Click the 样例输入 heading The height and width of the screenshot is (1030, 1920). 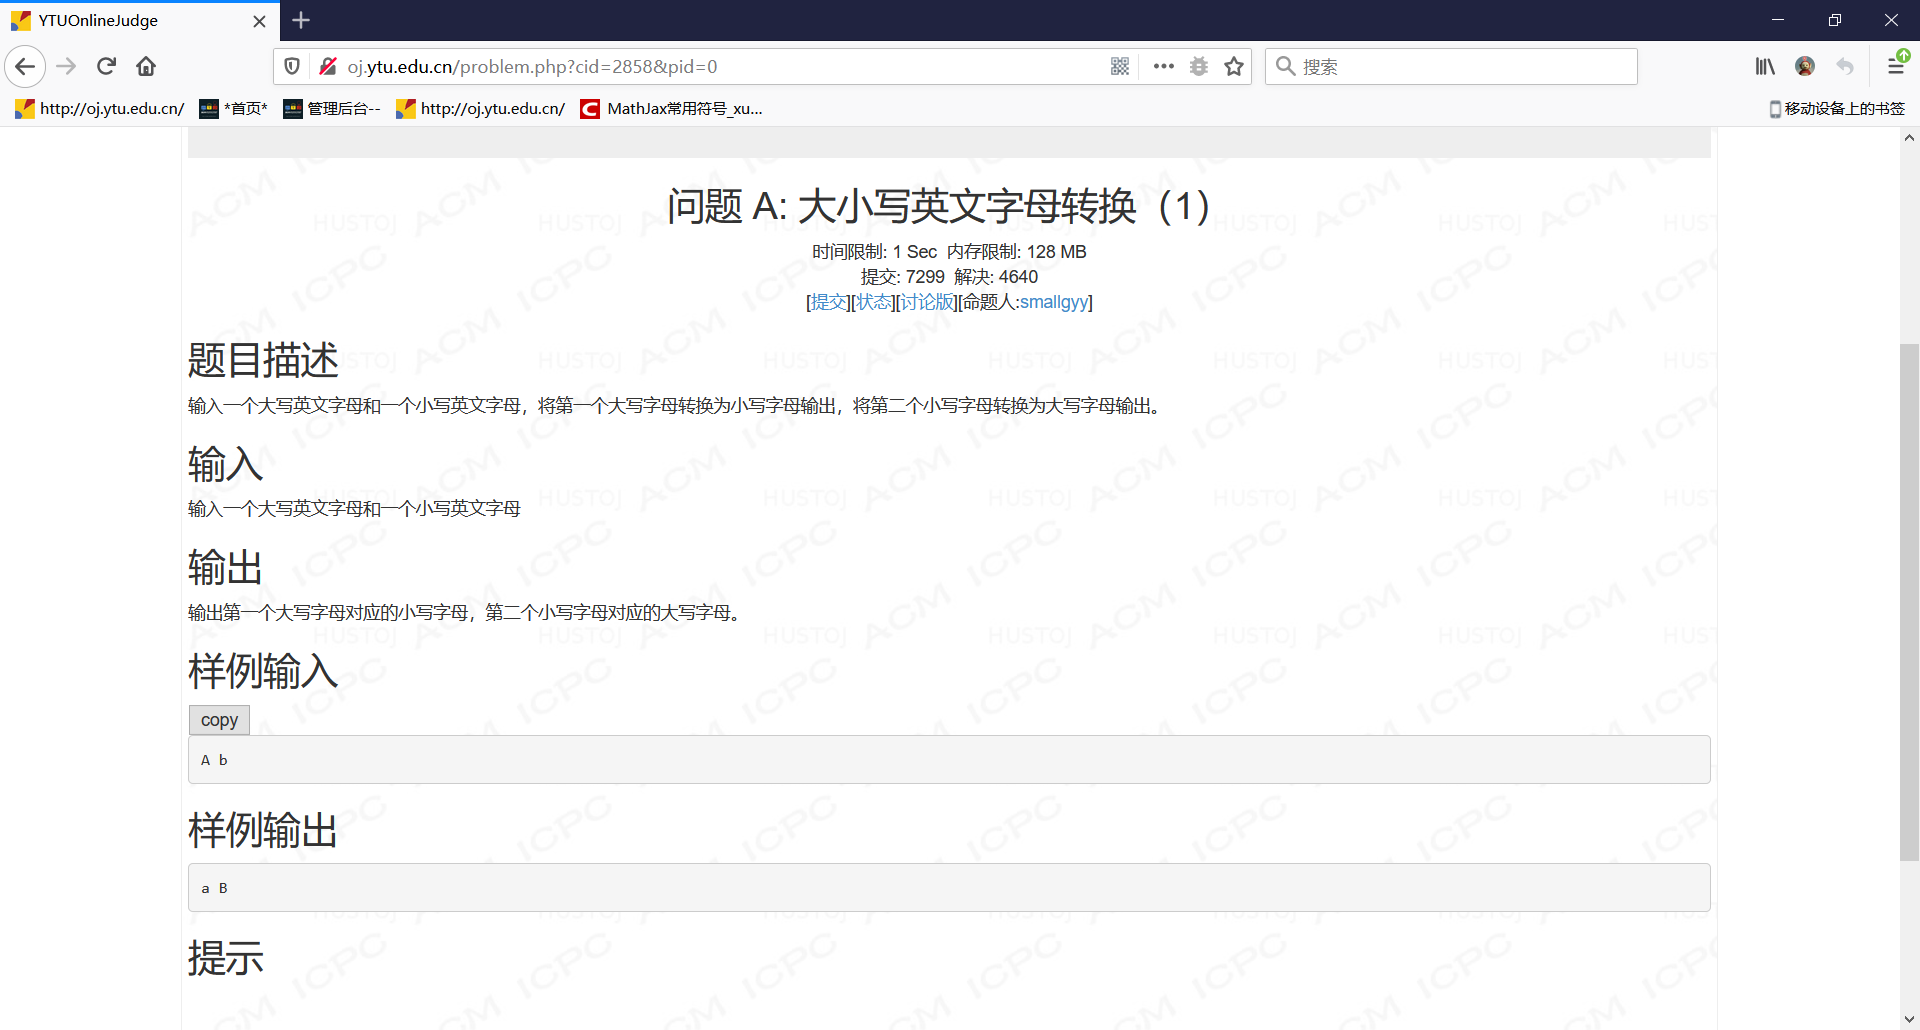pos(263,671)
